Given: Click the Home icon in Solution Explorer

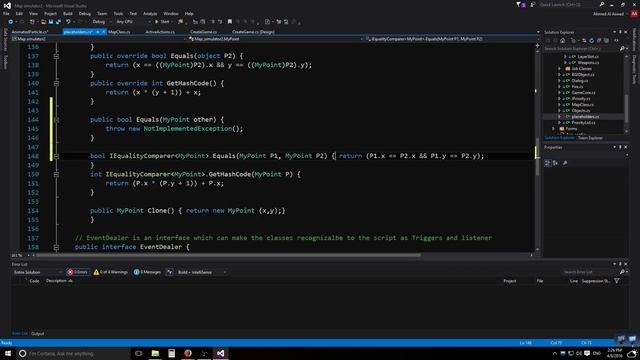Looking at the screenshot, I should point(562,40).
